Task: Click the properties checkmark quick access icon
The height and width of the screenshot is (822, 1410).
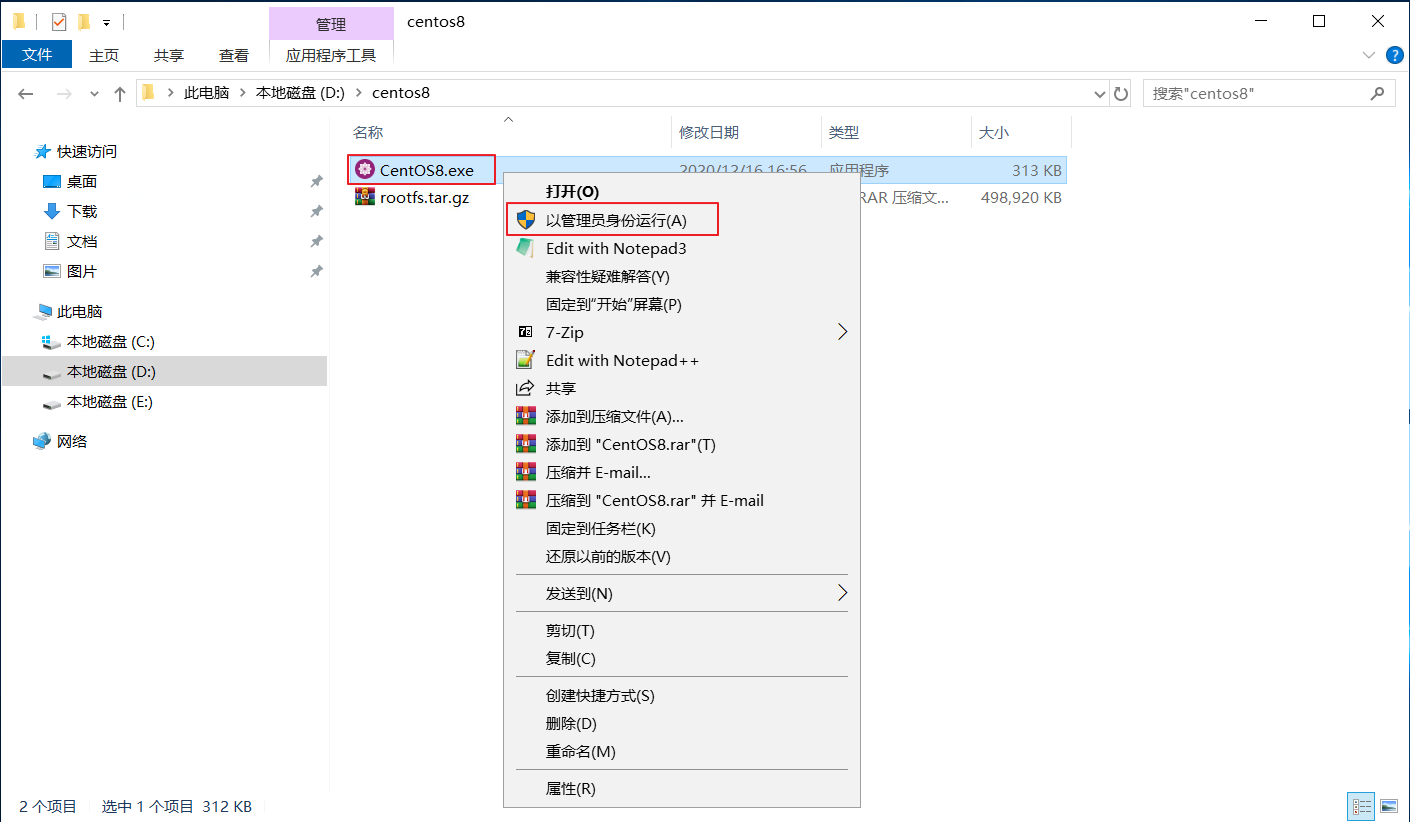Action: [58, 21]
